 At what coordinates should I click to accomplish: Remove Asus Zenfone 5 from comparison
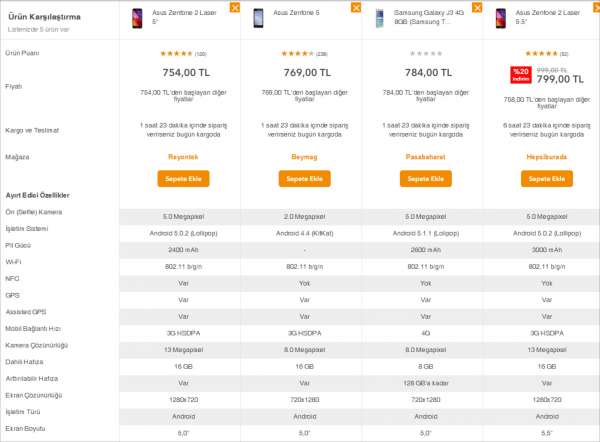(x=356, y=7)
